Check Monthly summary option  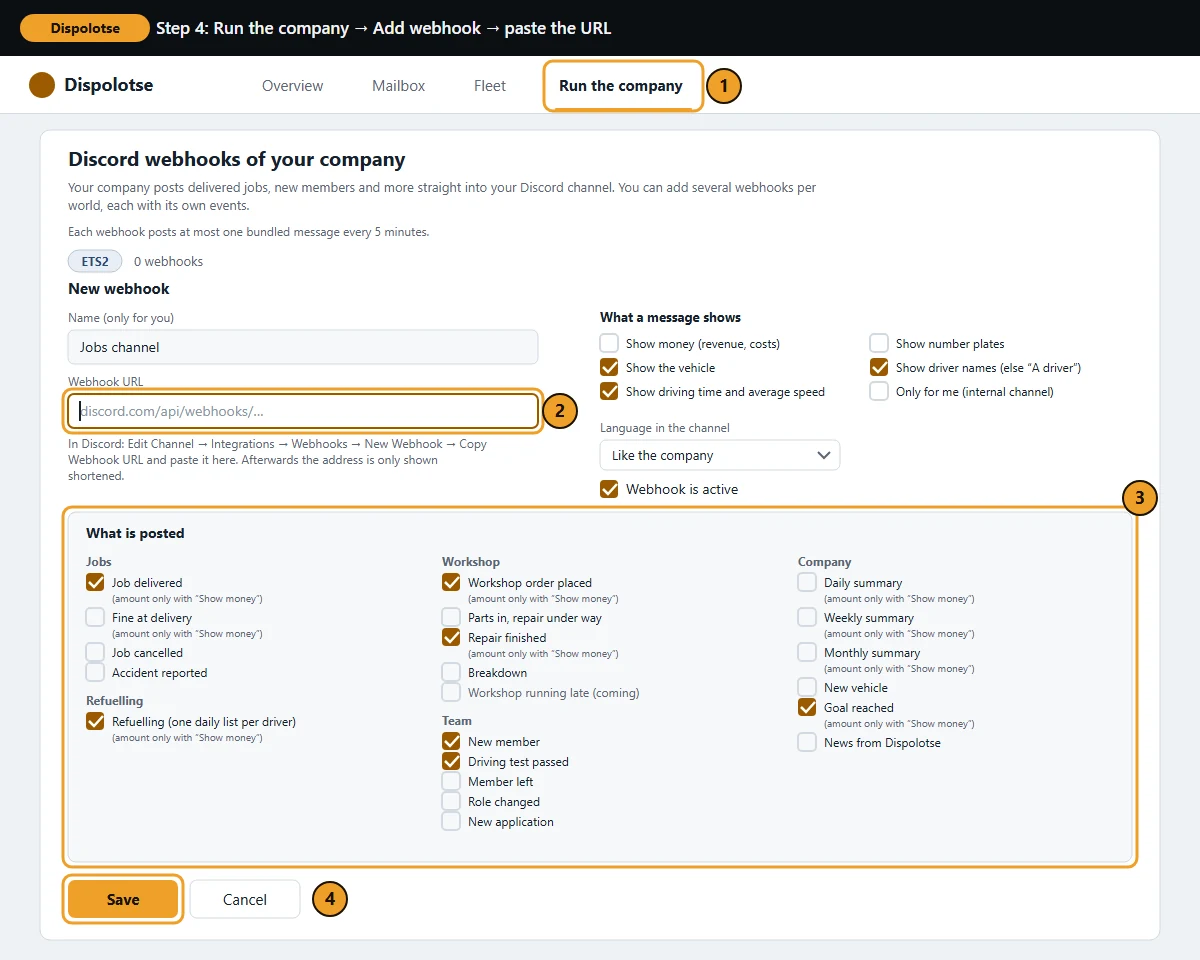point(807,652)
